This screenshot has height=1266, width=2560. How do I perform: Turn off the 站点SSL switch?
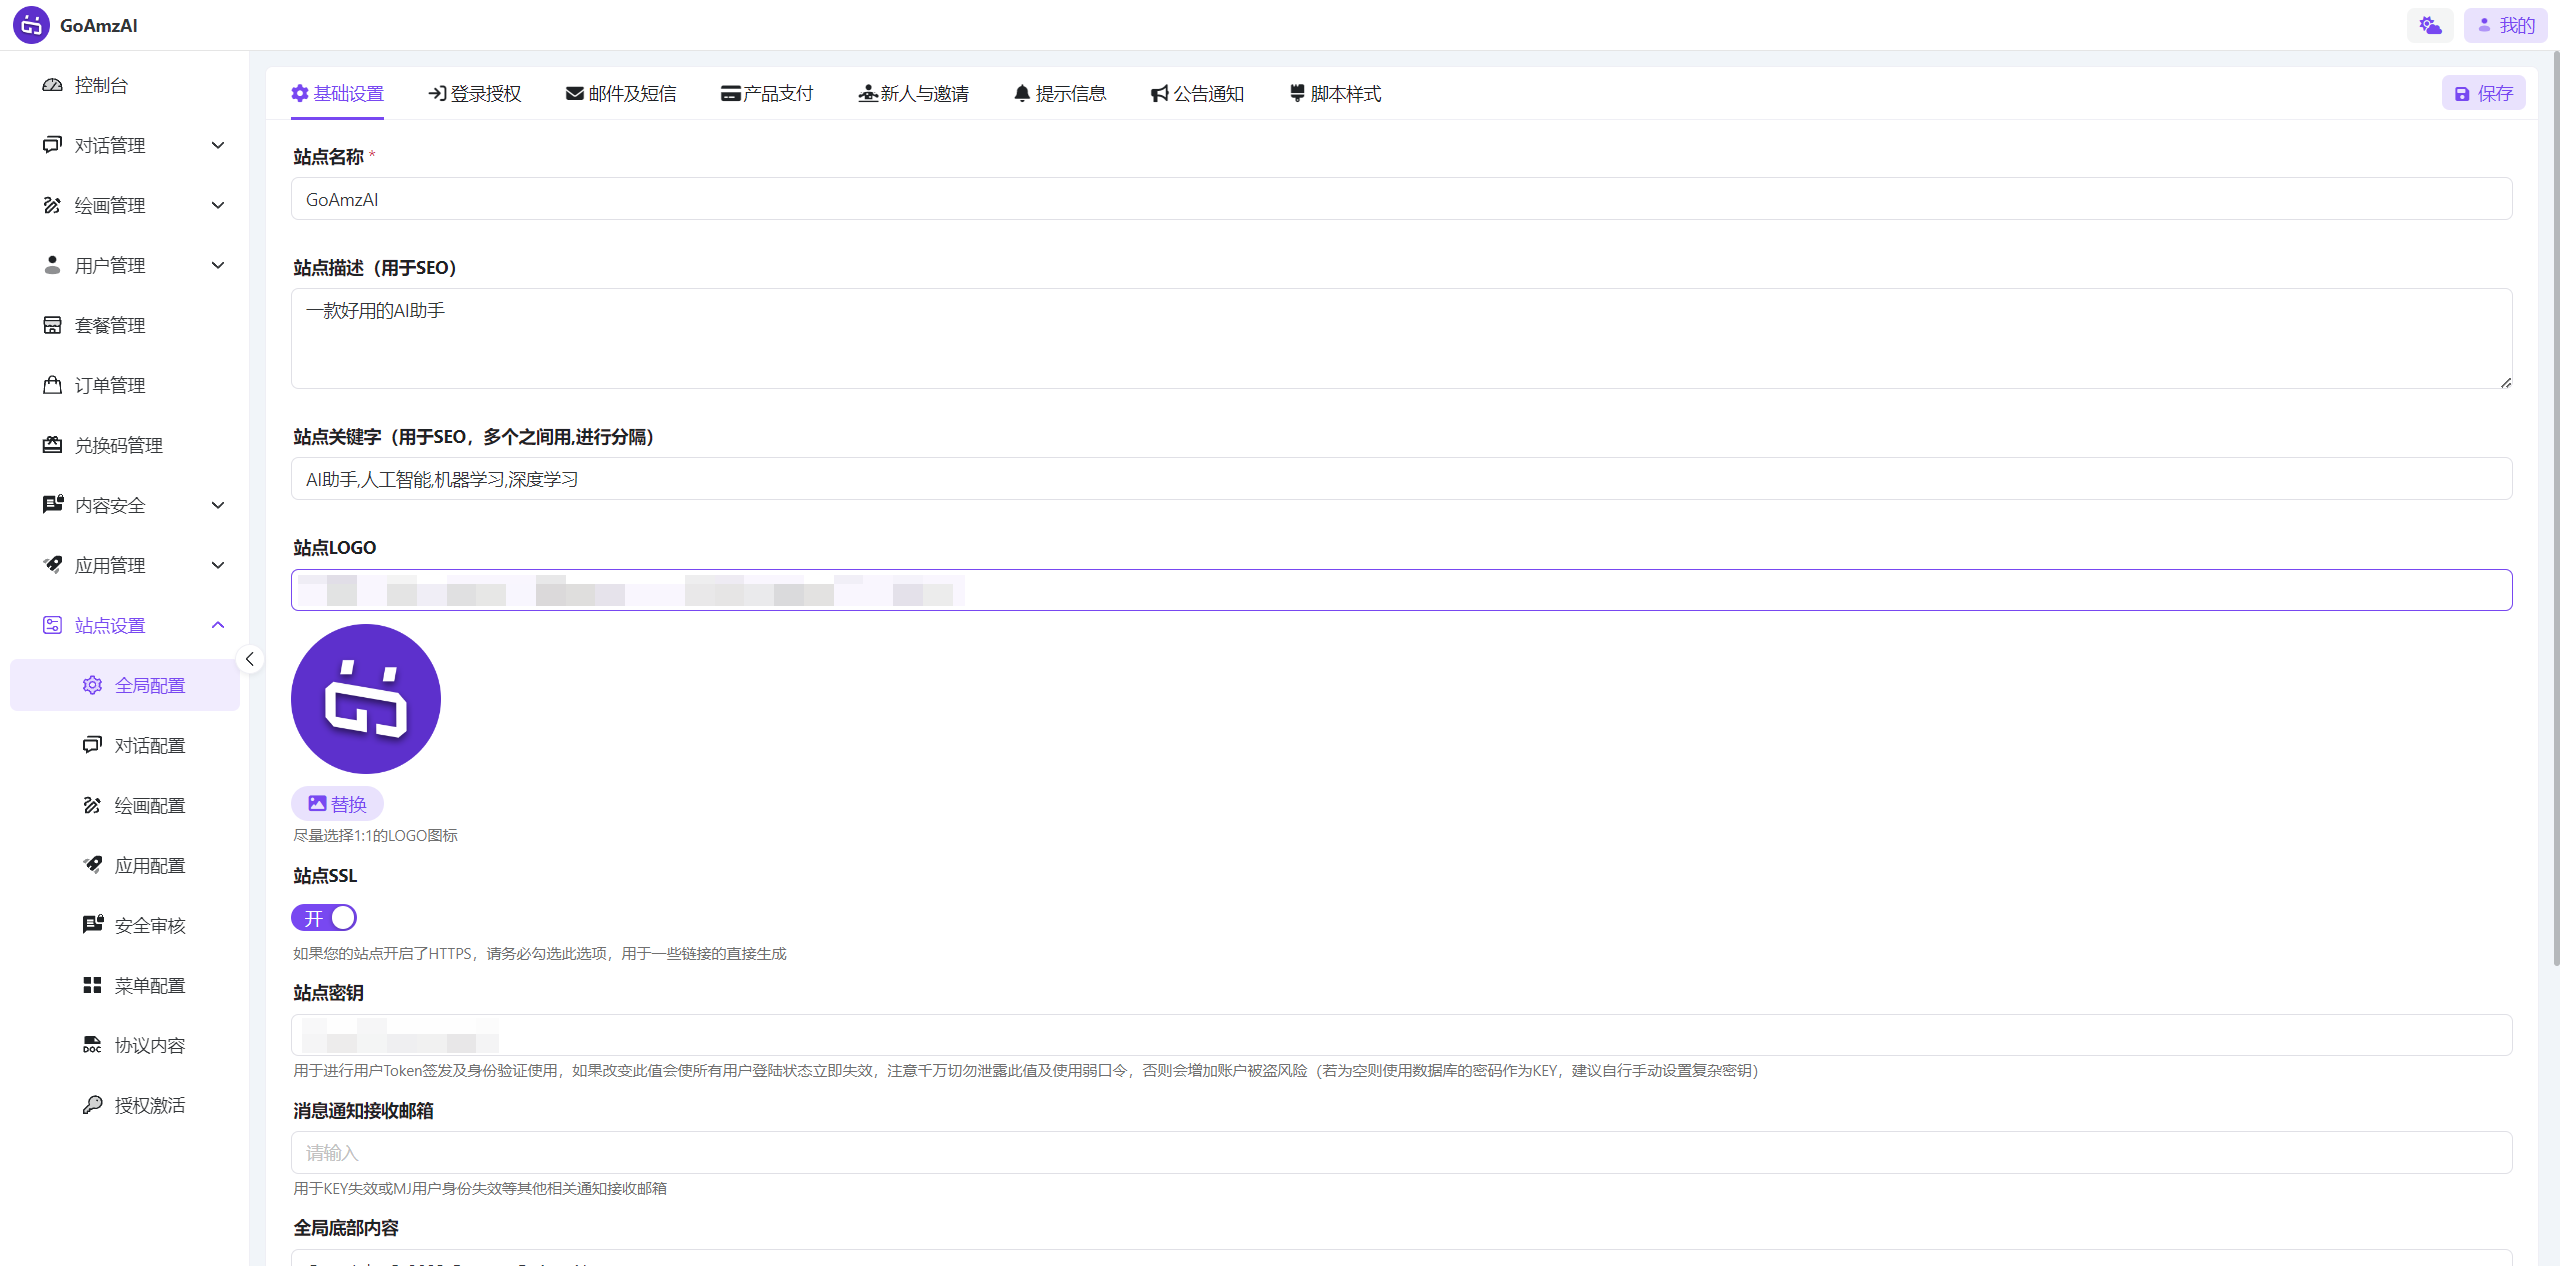point(324,917)
